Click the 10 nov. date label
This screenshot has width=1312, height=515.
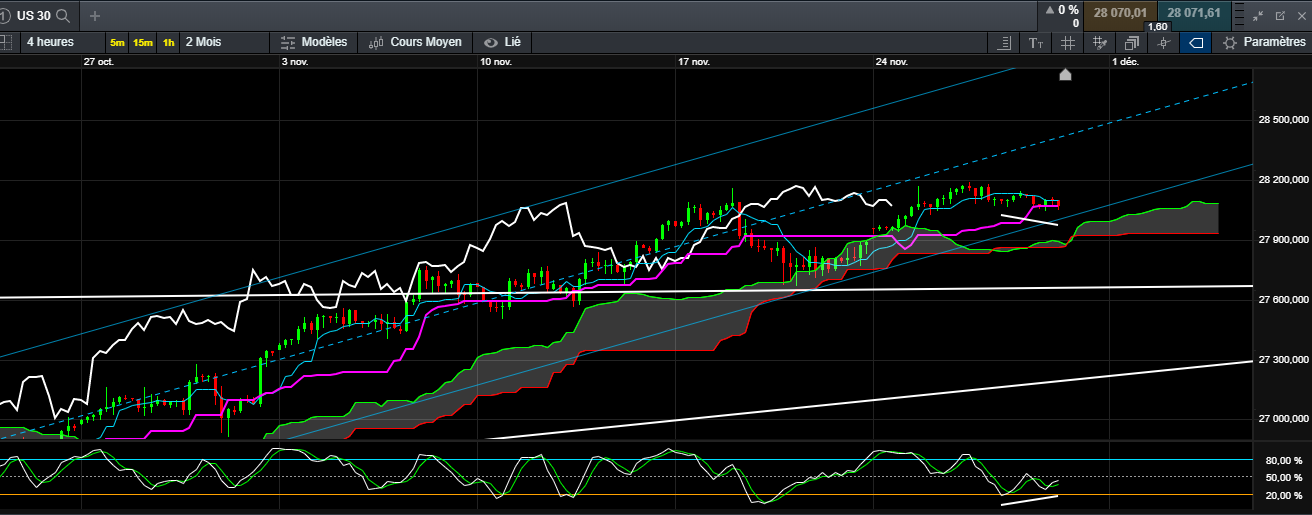496,61
